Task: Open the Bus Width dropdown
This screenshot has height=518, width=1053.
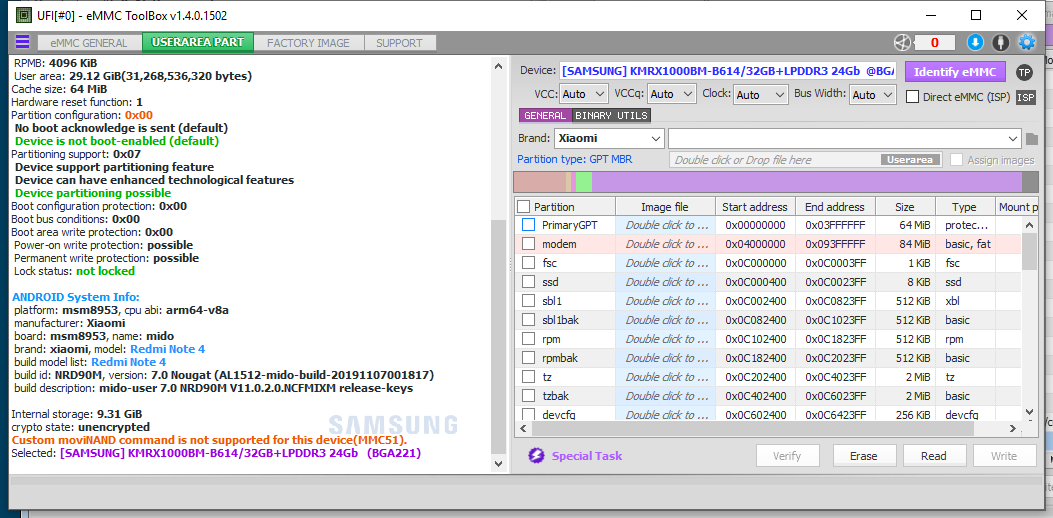Action: pyautogui.click(x=872, y=95)
